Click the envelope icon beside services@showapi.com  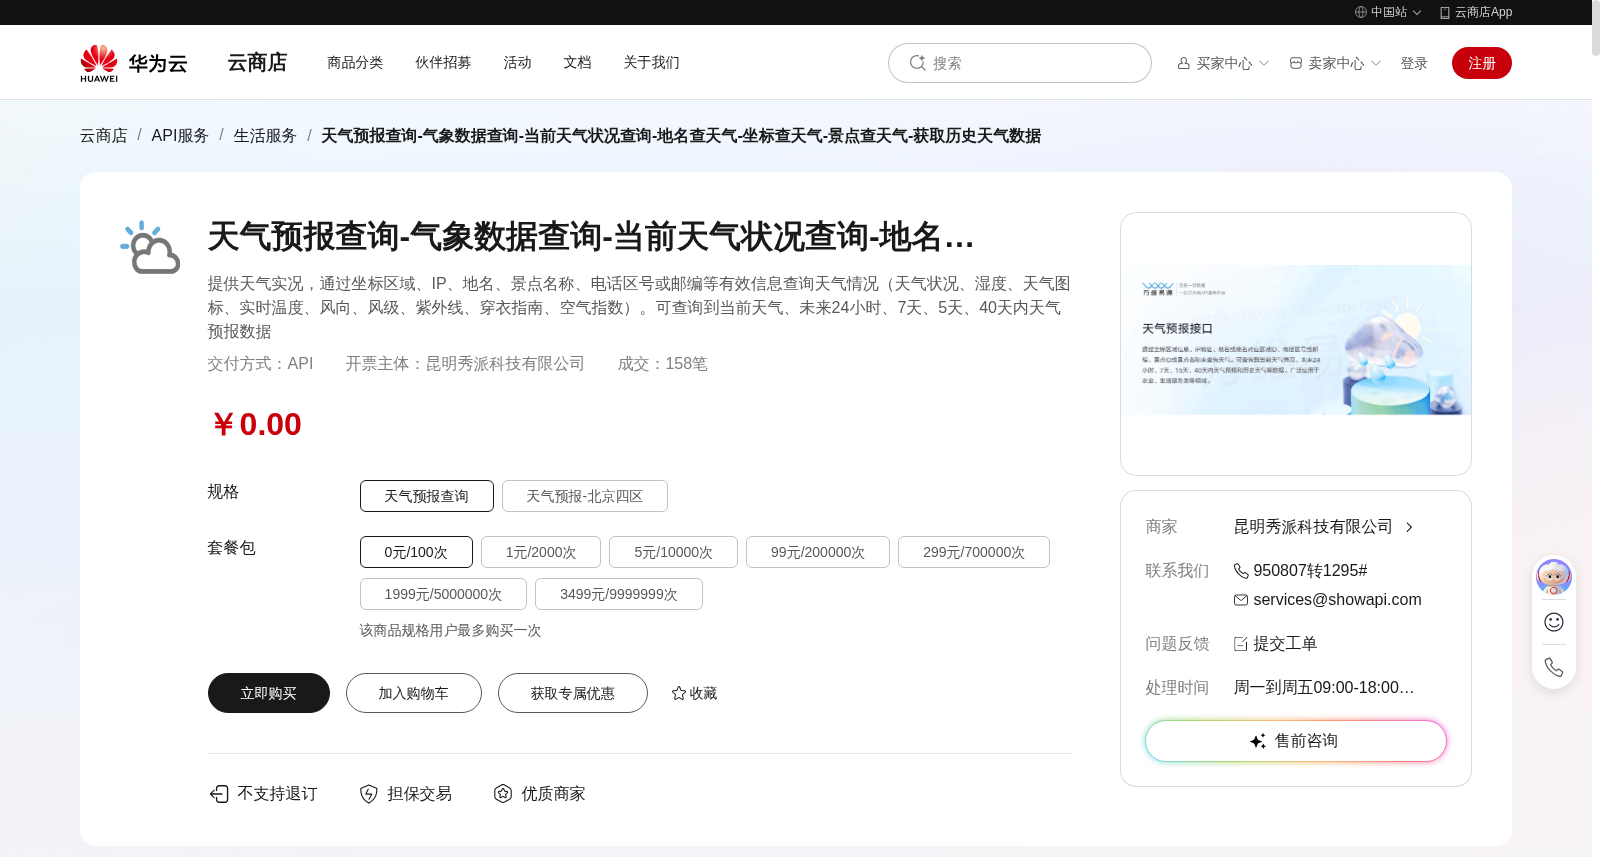click(1241, 600)
